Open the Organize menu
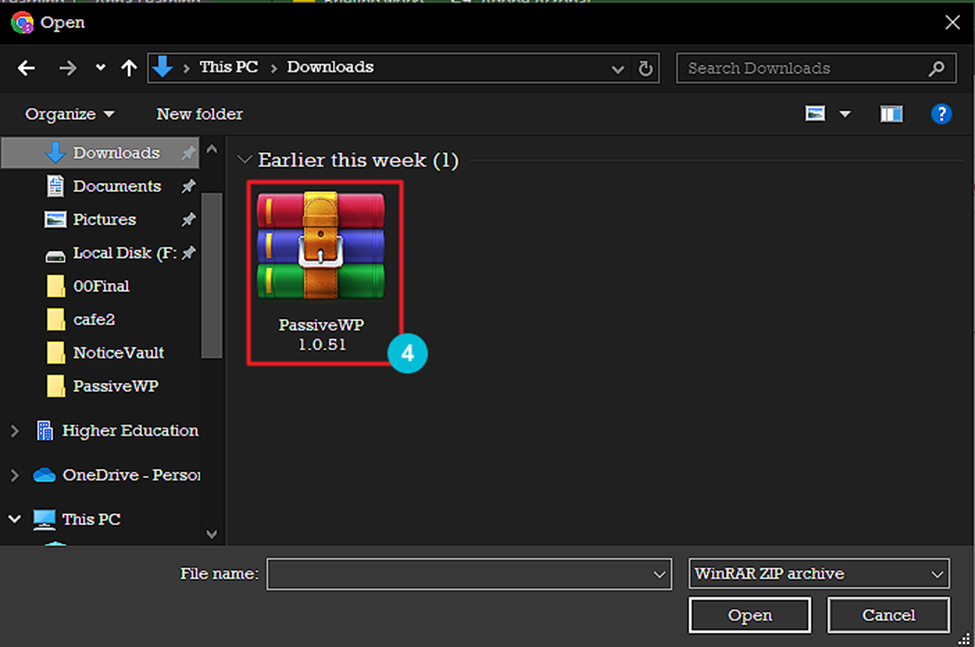975x647 pixels. click(70, 114)
